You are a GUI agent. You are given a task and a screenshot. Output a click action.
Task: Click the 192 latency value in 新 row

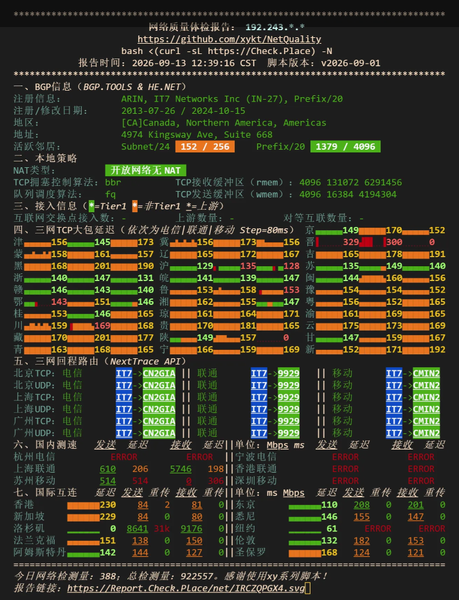[437, 349]
